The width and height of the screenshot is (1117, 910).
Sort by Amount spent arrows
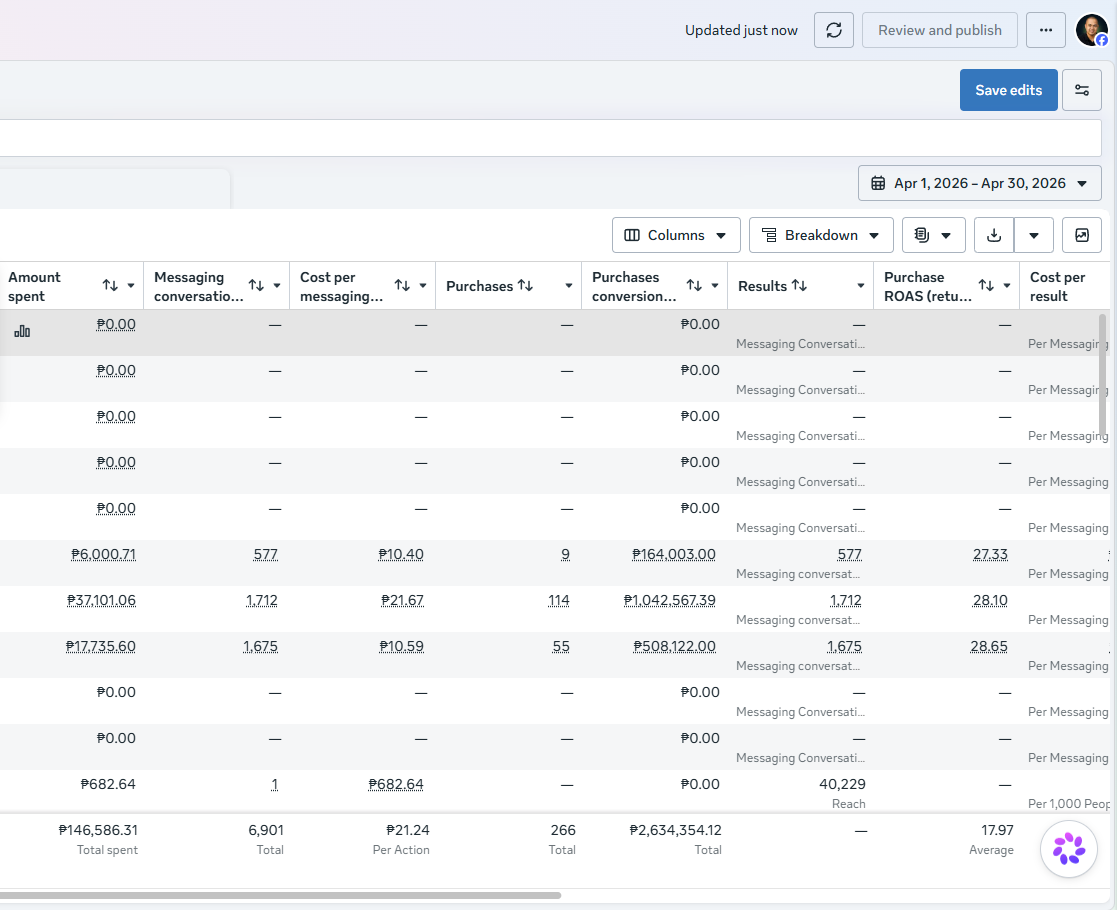click(110, 285)
